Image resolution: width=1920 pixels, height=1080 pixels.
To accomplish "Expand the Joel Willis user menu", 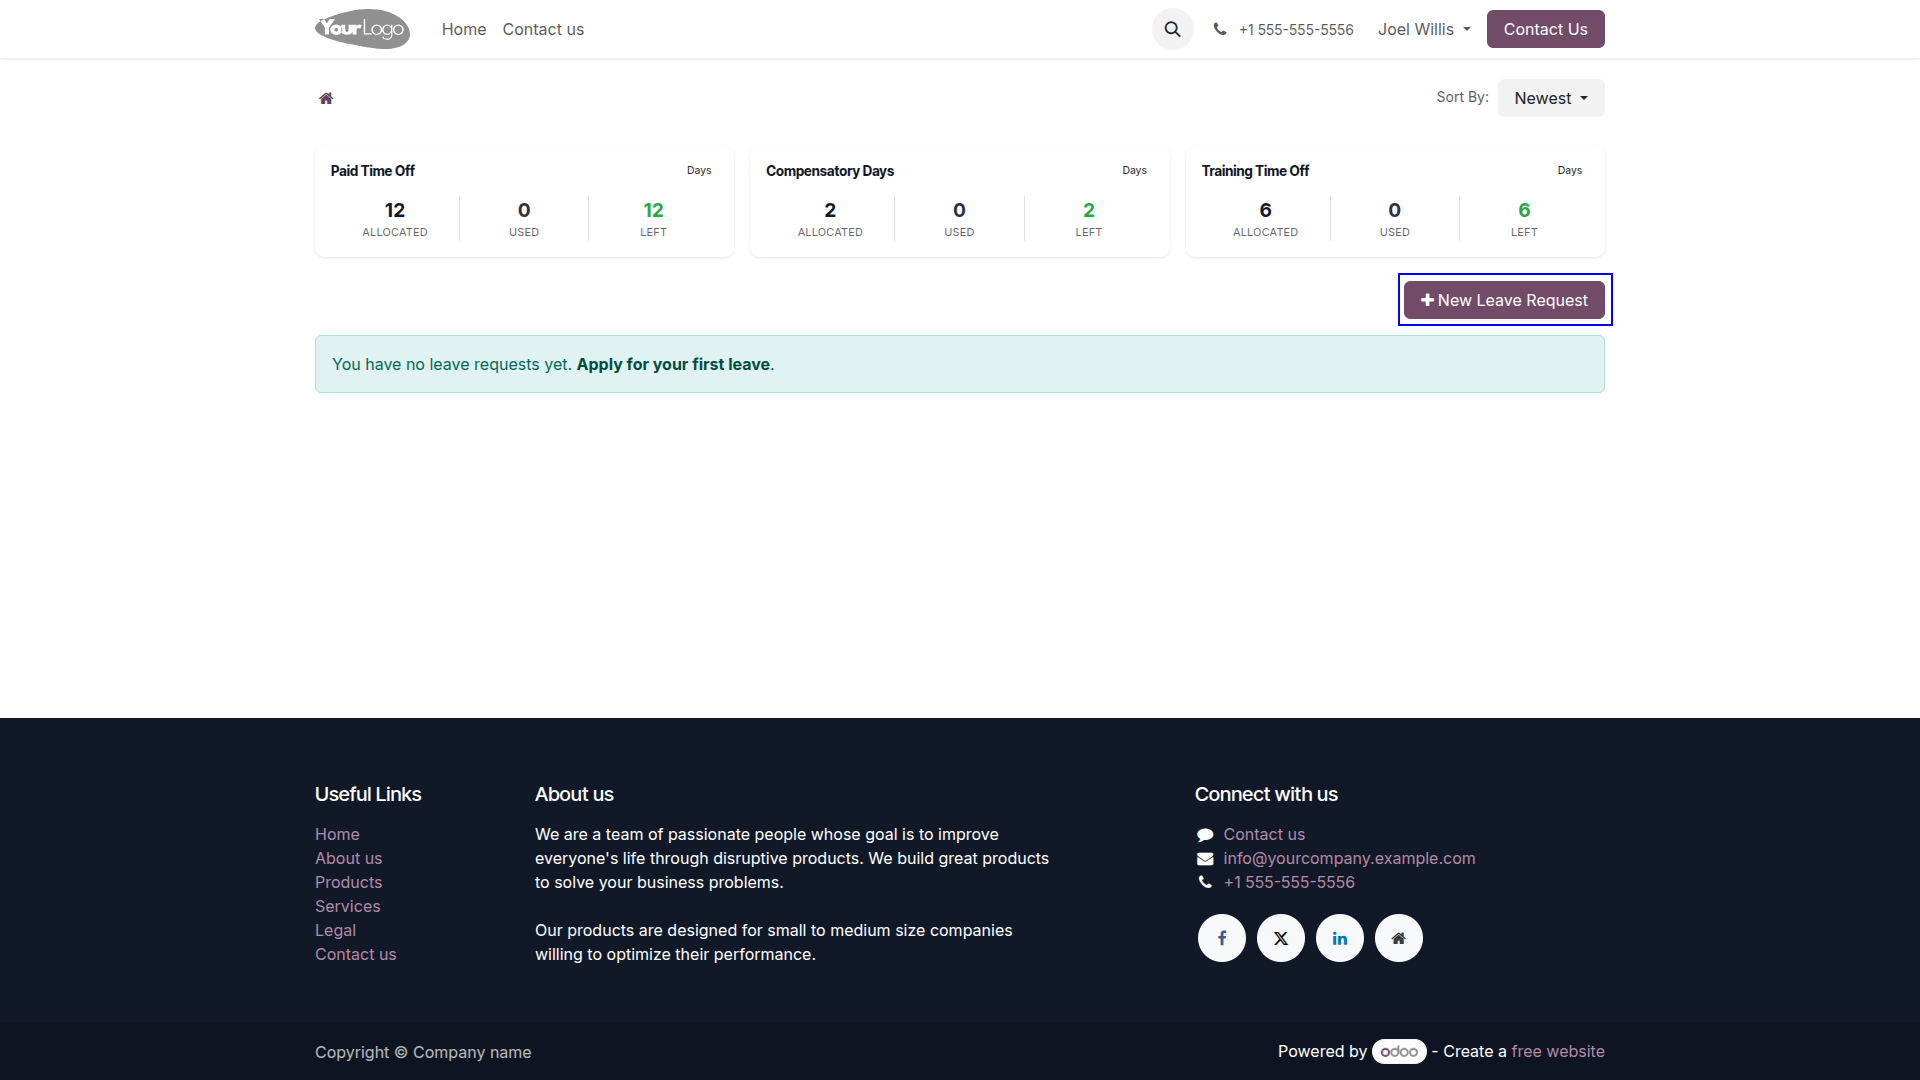I will 1424,29.
